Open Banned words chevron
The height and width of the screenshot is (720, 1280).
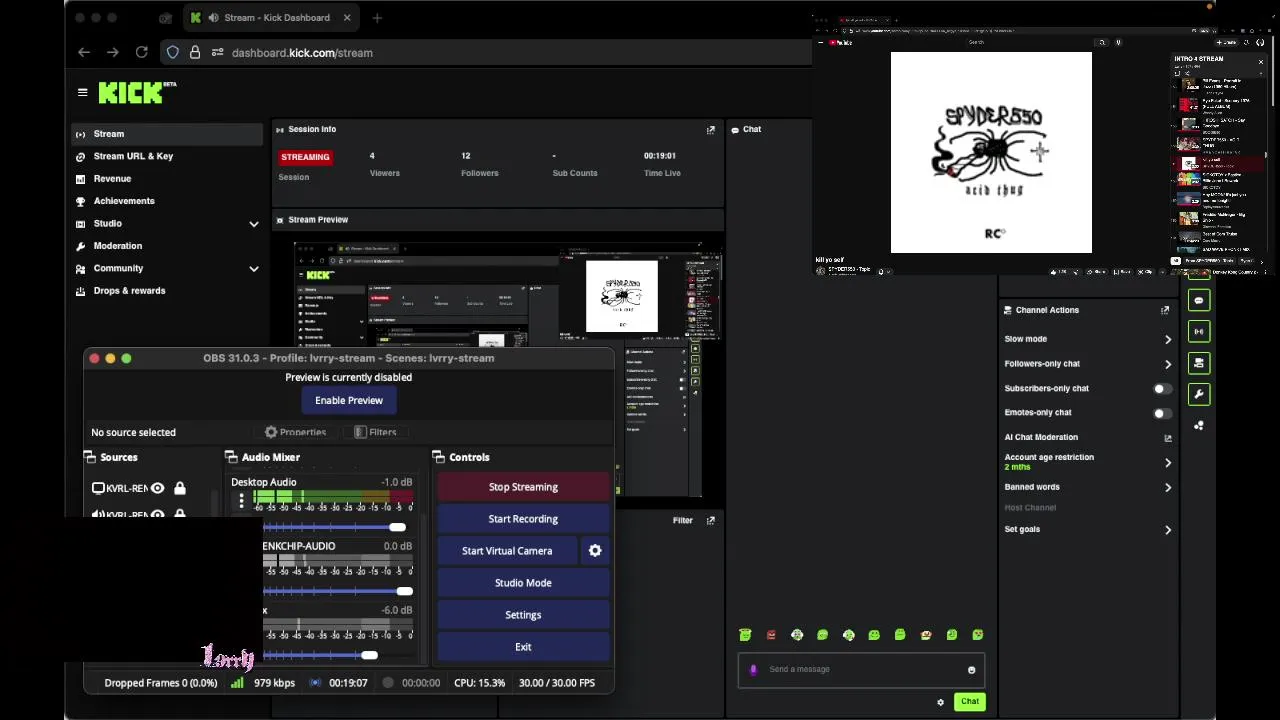point(1168,488)
